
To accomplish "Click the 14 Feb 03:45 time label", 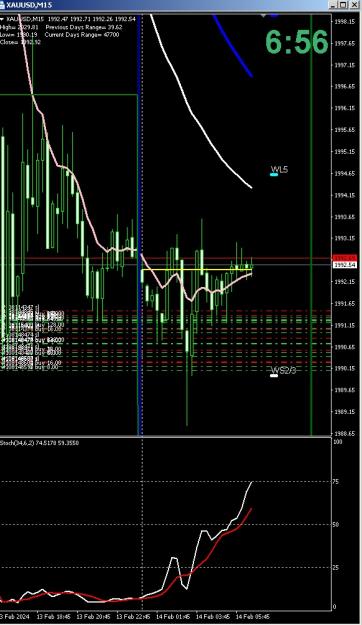I will [213, 616].
